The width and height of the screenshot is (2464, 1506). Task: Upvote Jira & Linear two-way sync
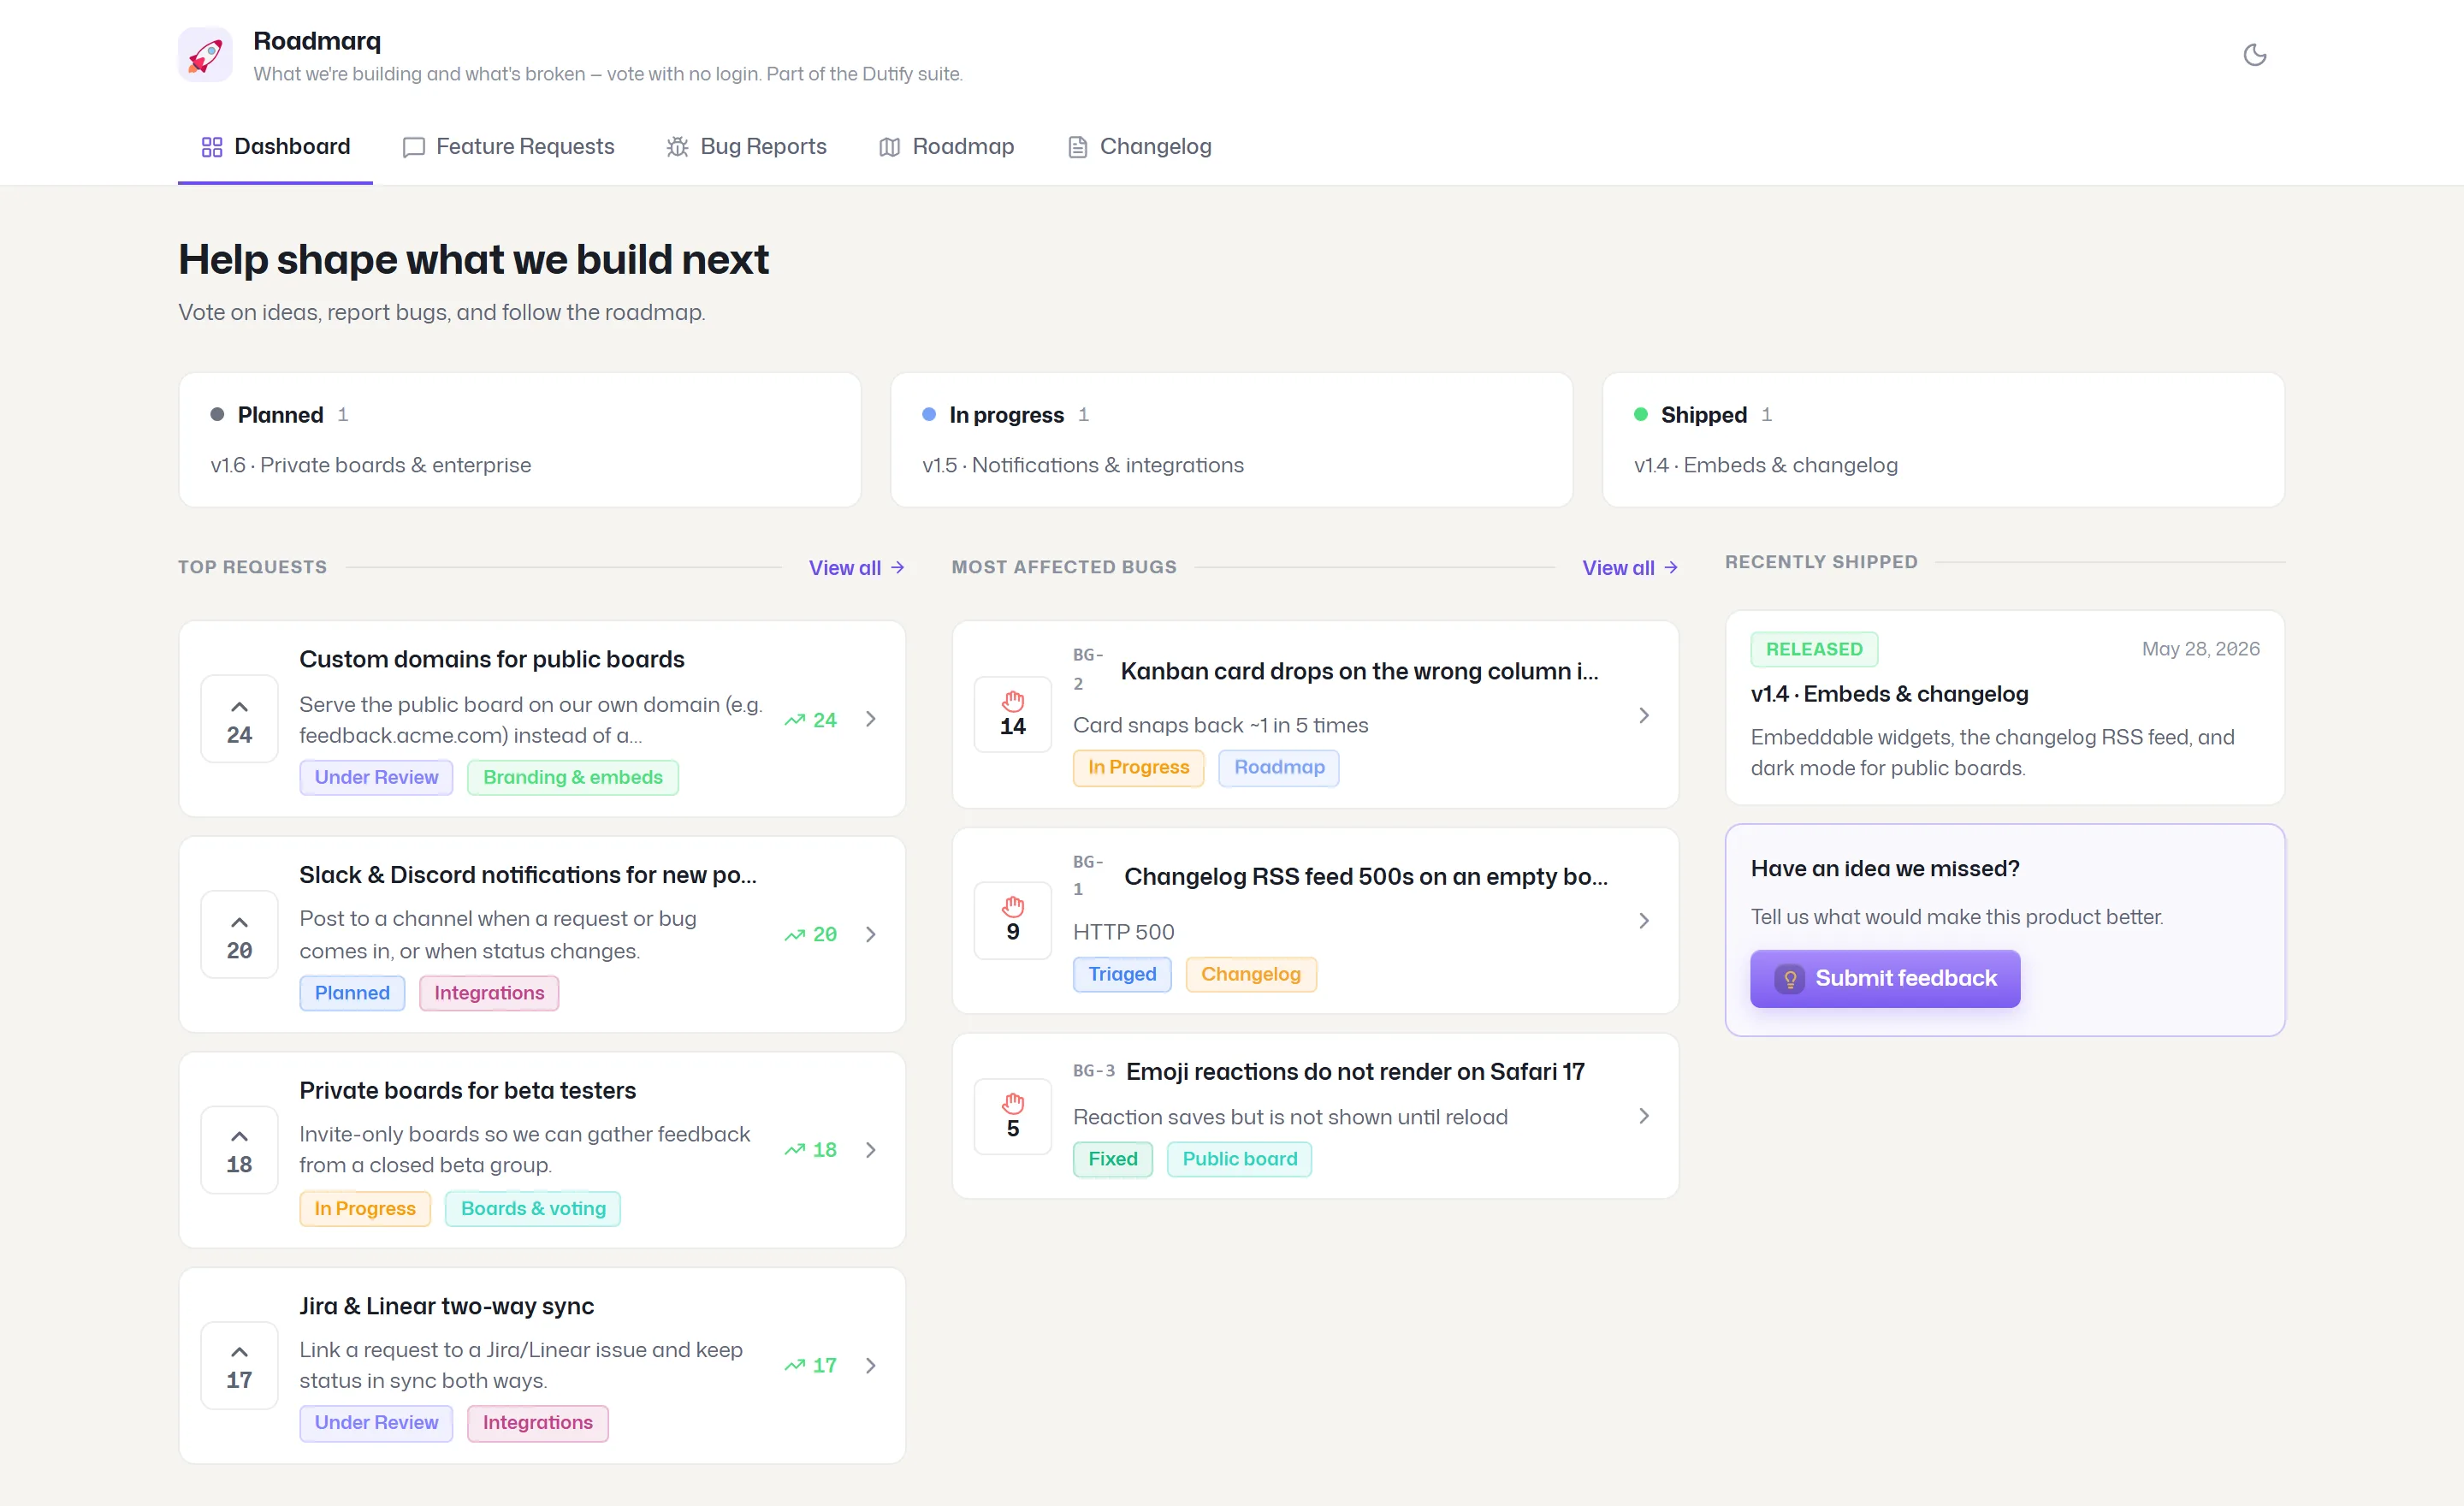(x=239, y=1366)
